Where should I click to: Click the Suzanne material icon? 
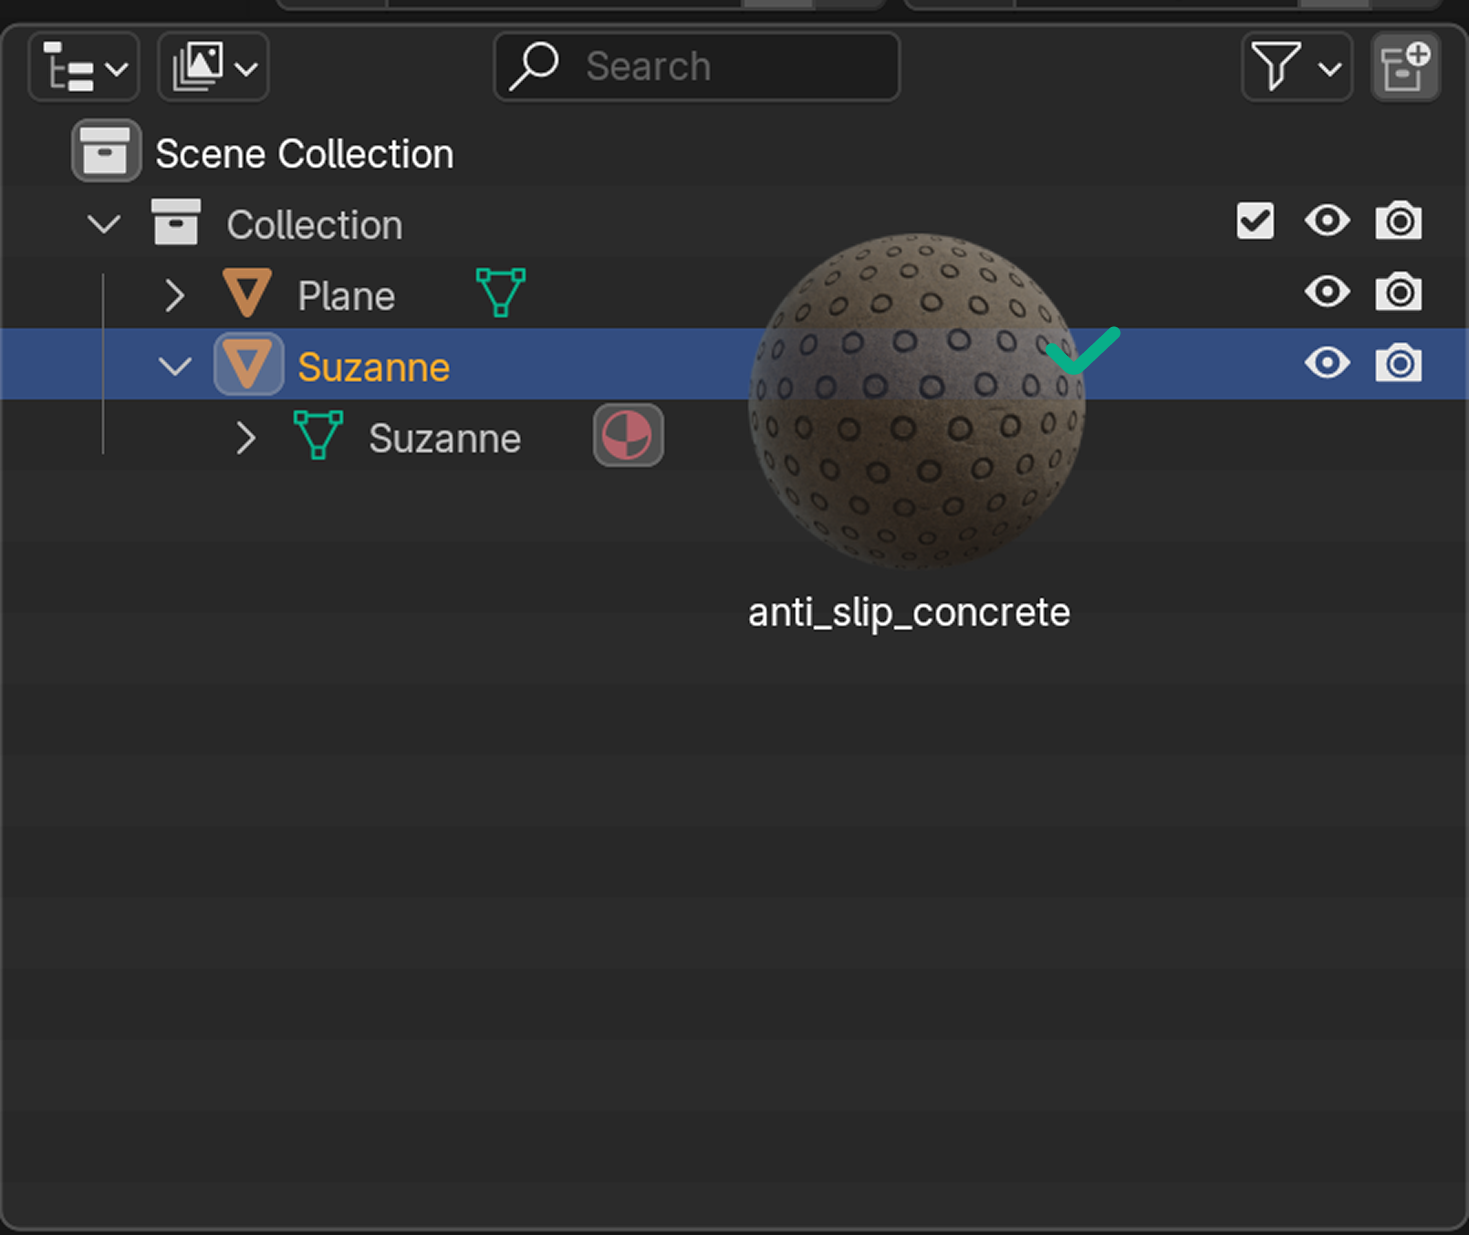coord(628,436)
